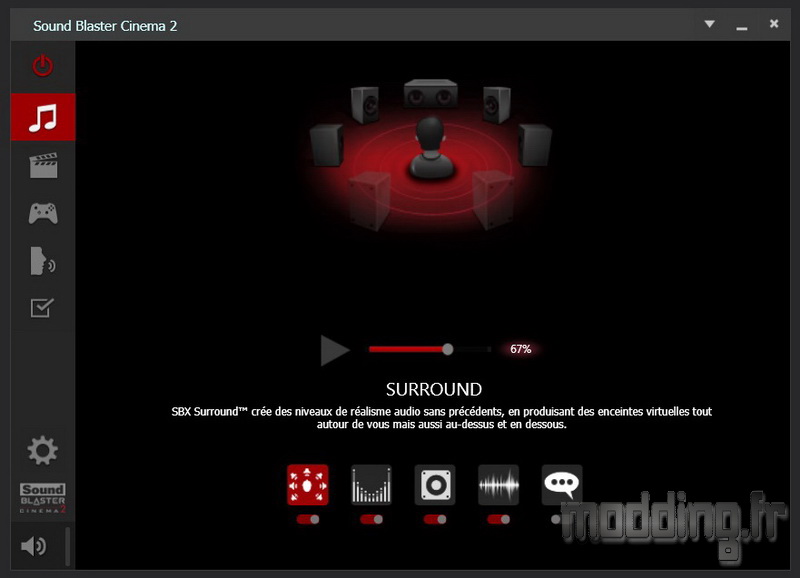Click the 67% surround level value
800x578 pixels.
(520, 349)
